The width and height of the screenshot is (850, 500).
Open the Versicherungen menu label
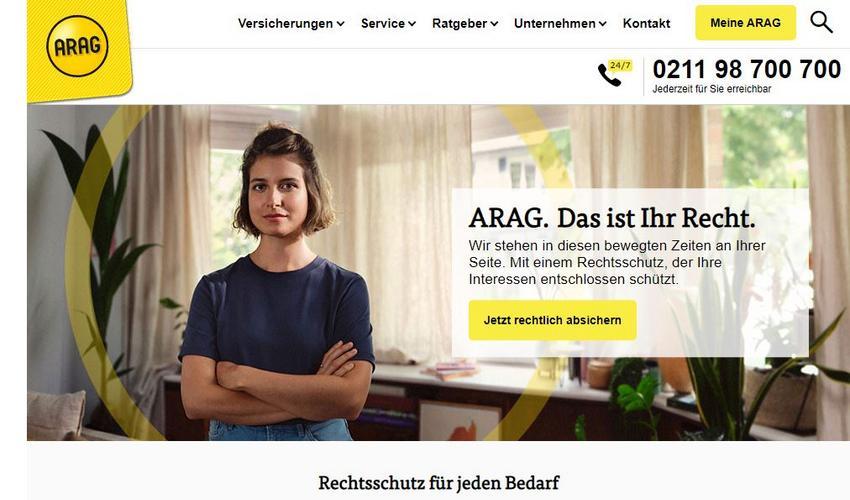click(285, 23)
